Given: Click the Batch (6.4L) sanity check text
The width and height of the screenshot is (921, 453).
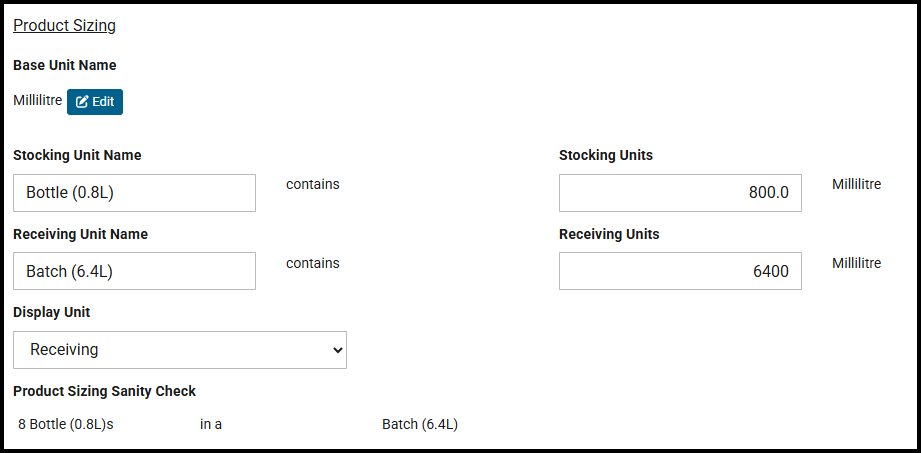Looking at the screenshot, I should [x=420, y=424].
